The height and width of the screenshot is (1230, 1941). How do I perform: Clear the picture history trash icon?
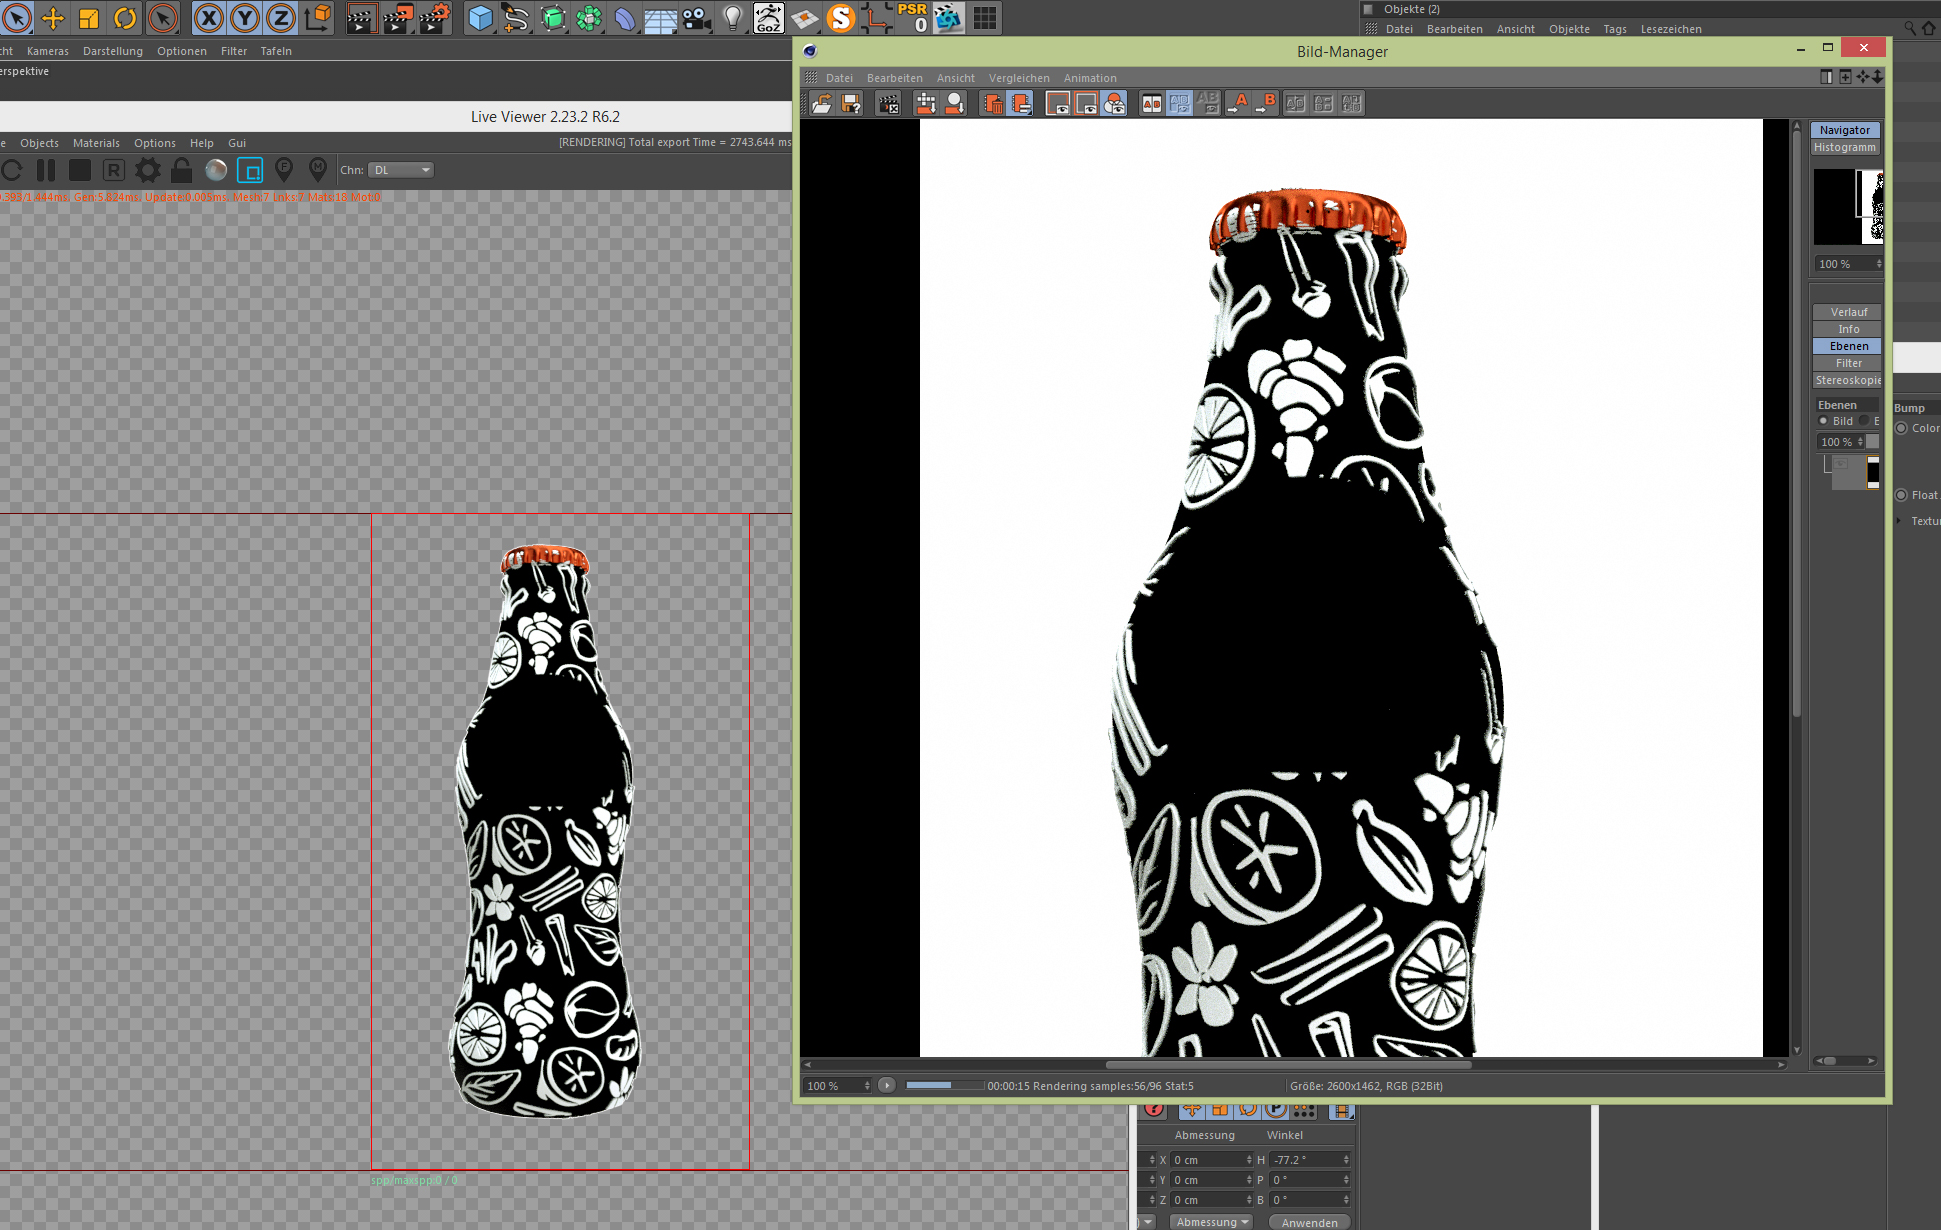(x=993, y=104)
